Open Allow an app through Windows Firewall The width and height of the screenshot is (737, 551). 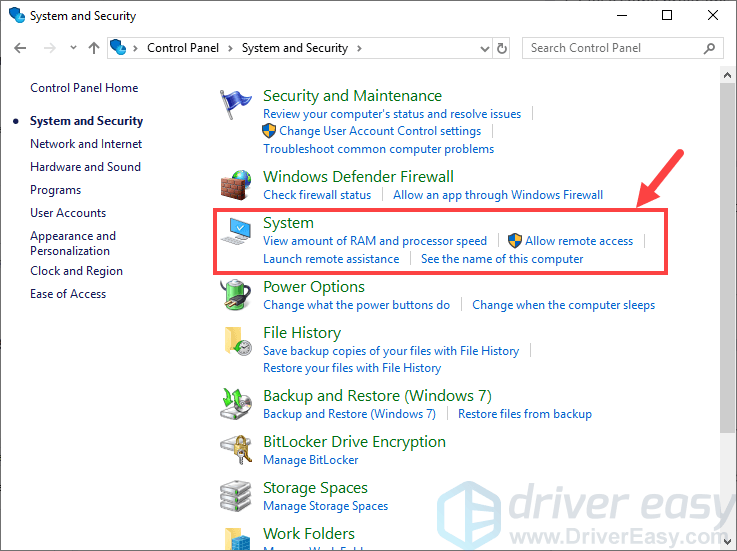pyautogui.click(x=498, y=195)
